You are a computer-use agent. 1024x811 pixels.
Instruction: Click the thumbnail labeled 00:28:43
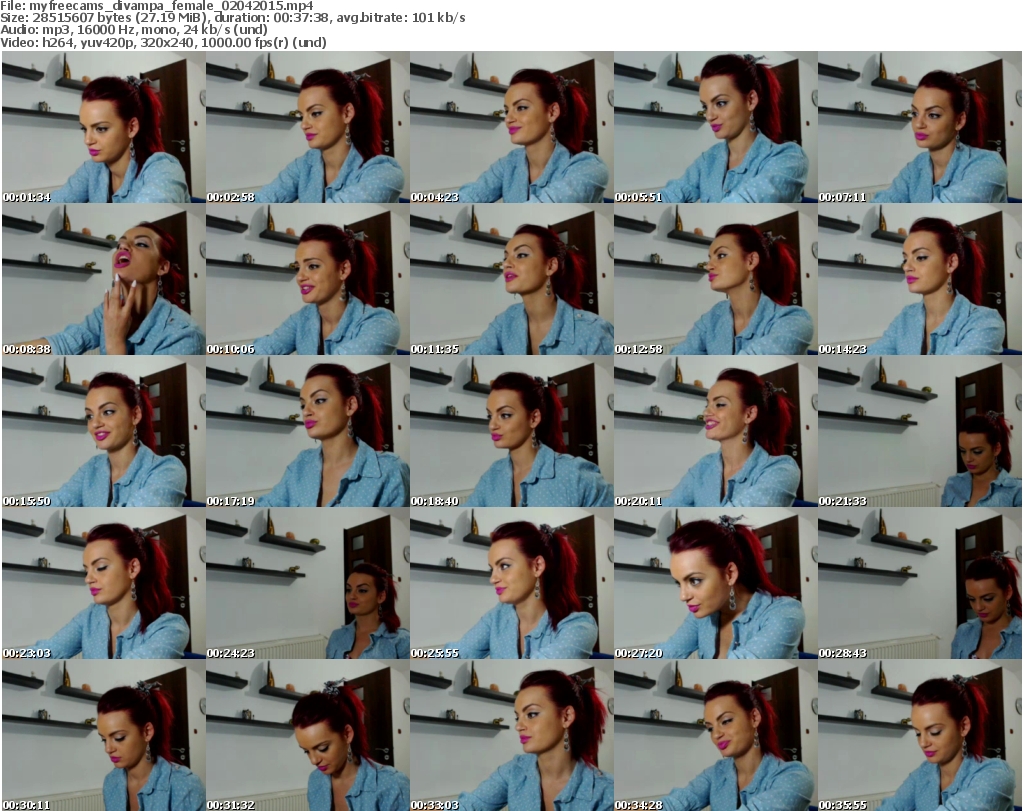coord(920,584)
